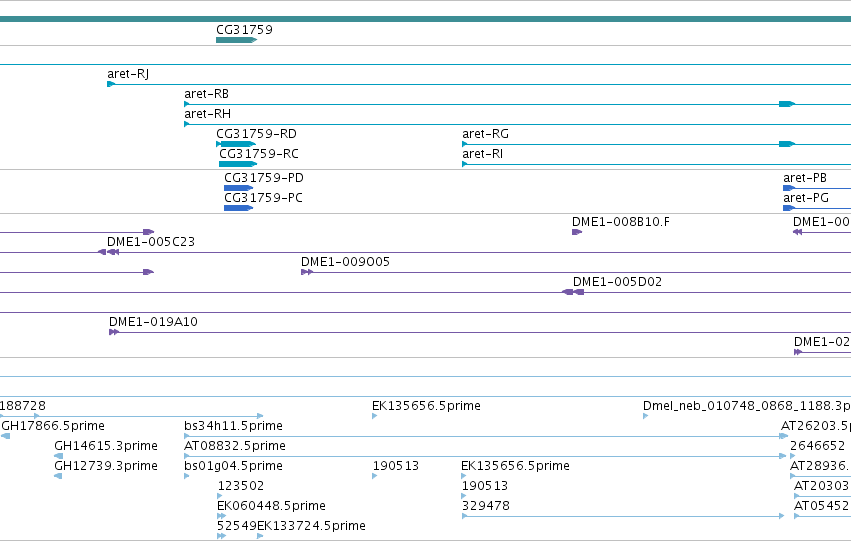Click the CG31759-PC blue arrow glyph

pos(239,208)
